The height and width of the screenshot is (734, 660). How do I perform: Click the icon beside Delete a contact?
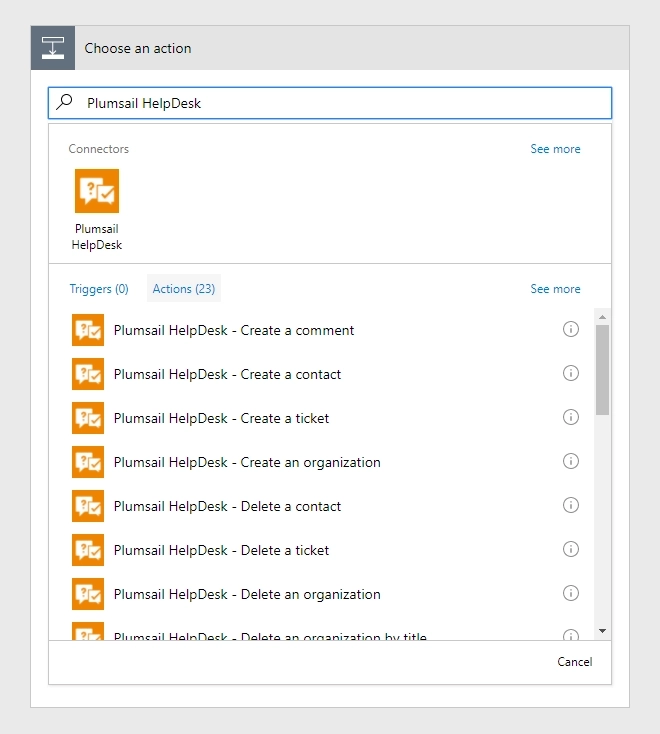pyautogui.click(x=88, y=506)
